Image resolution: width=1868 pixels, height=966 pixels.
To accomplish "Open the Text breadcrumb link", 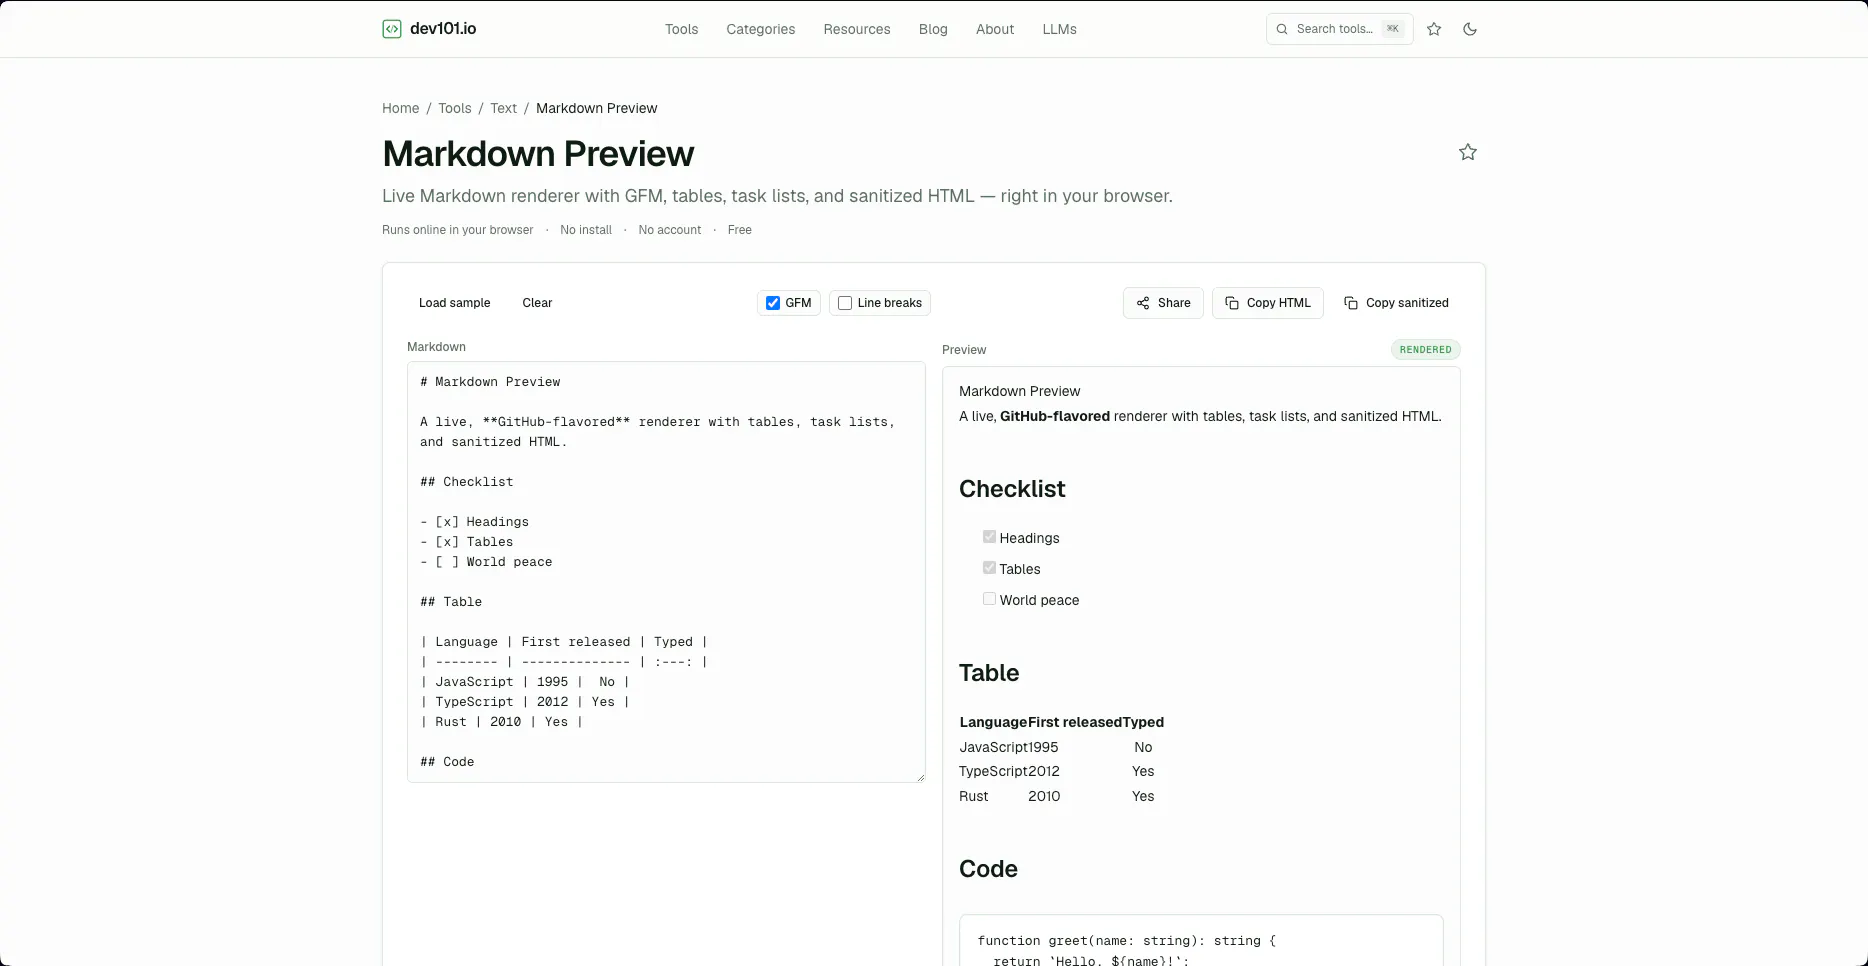I will click(503, 108).
